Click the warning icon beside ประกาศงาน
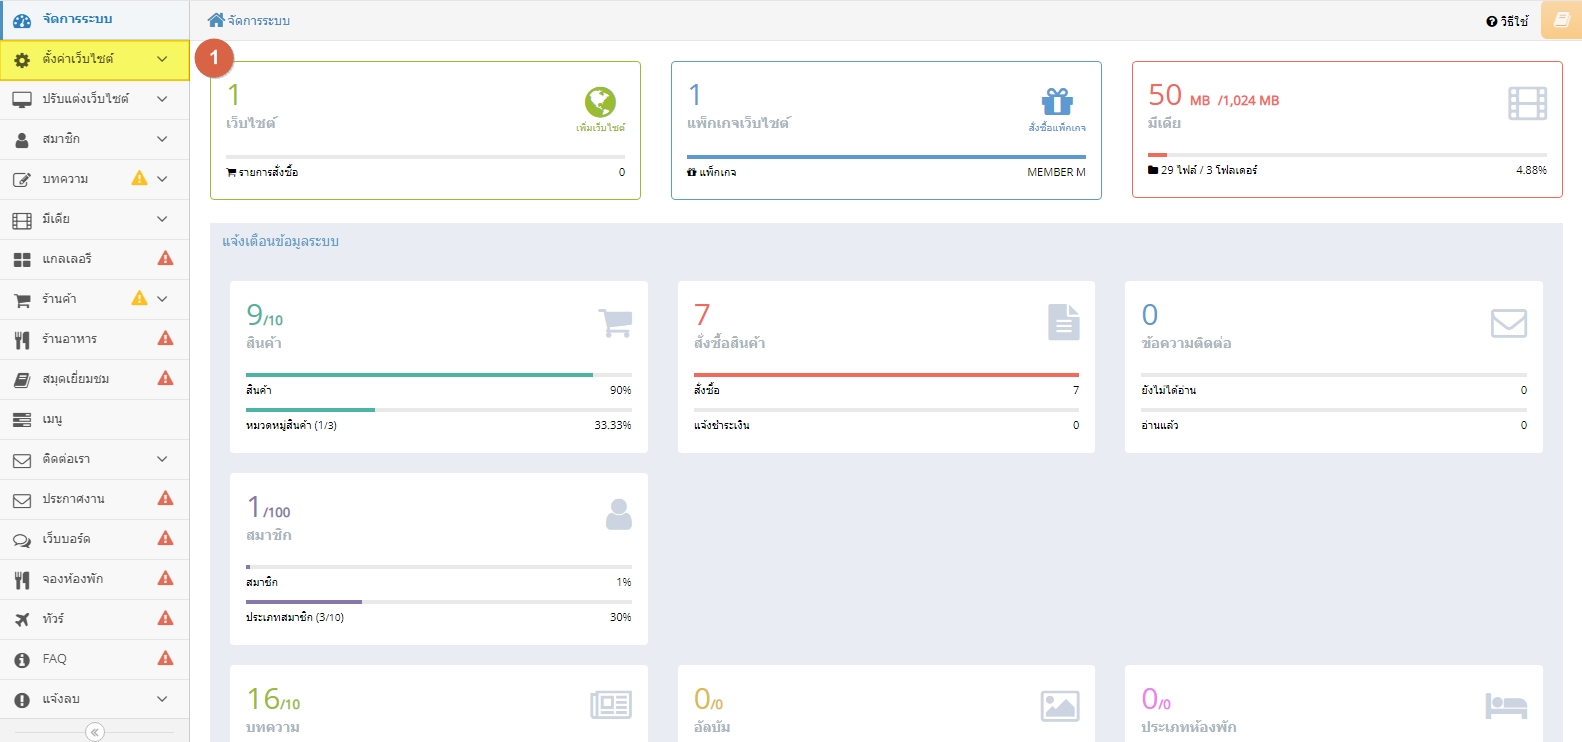The image size is (1582, 742). (166, 498)
